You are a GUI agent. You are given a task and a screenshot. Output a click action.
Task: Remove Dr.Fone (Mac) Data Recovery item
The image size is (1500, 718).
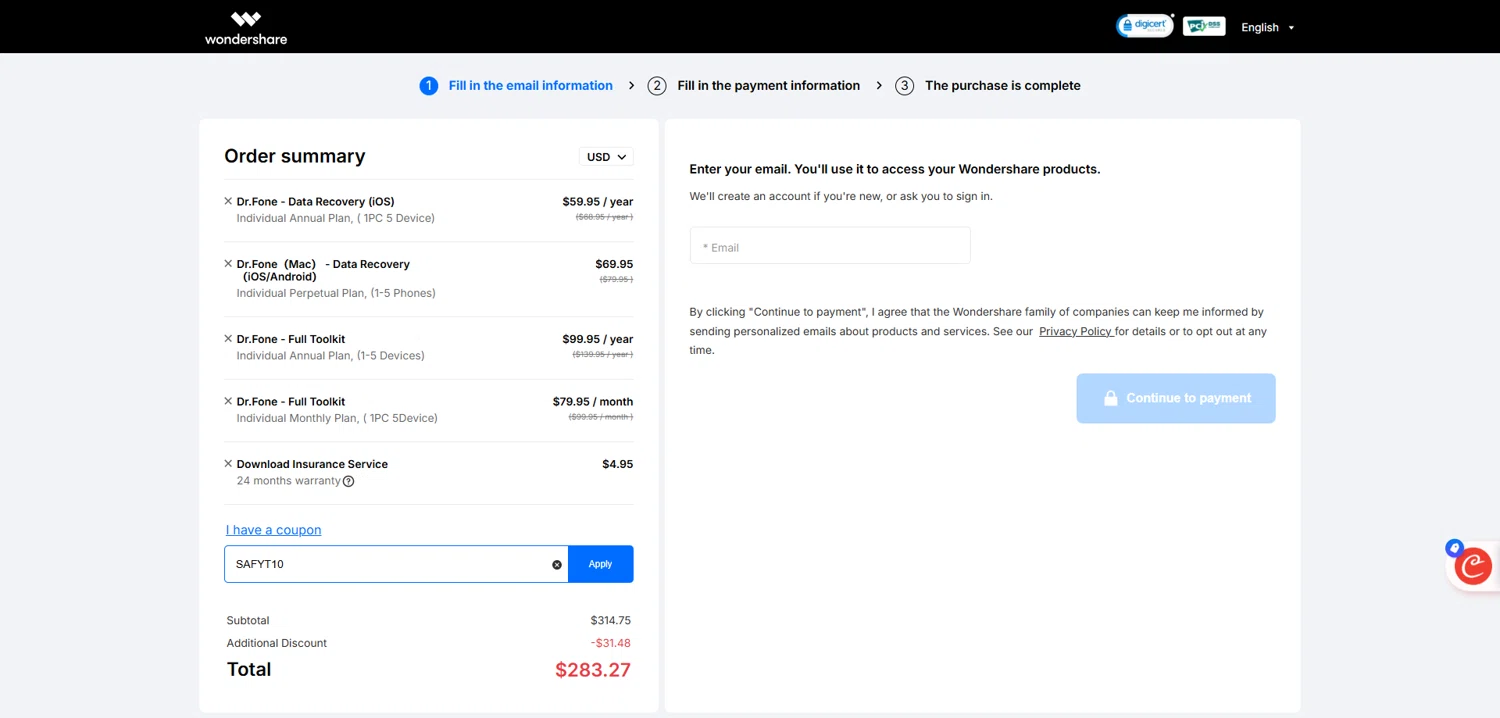pyautogui.click(x=228, y=264)
